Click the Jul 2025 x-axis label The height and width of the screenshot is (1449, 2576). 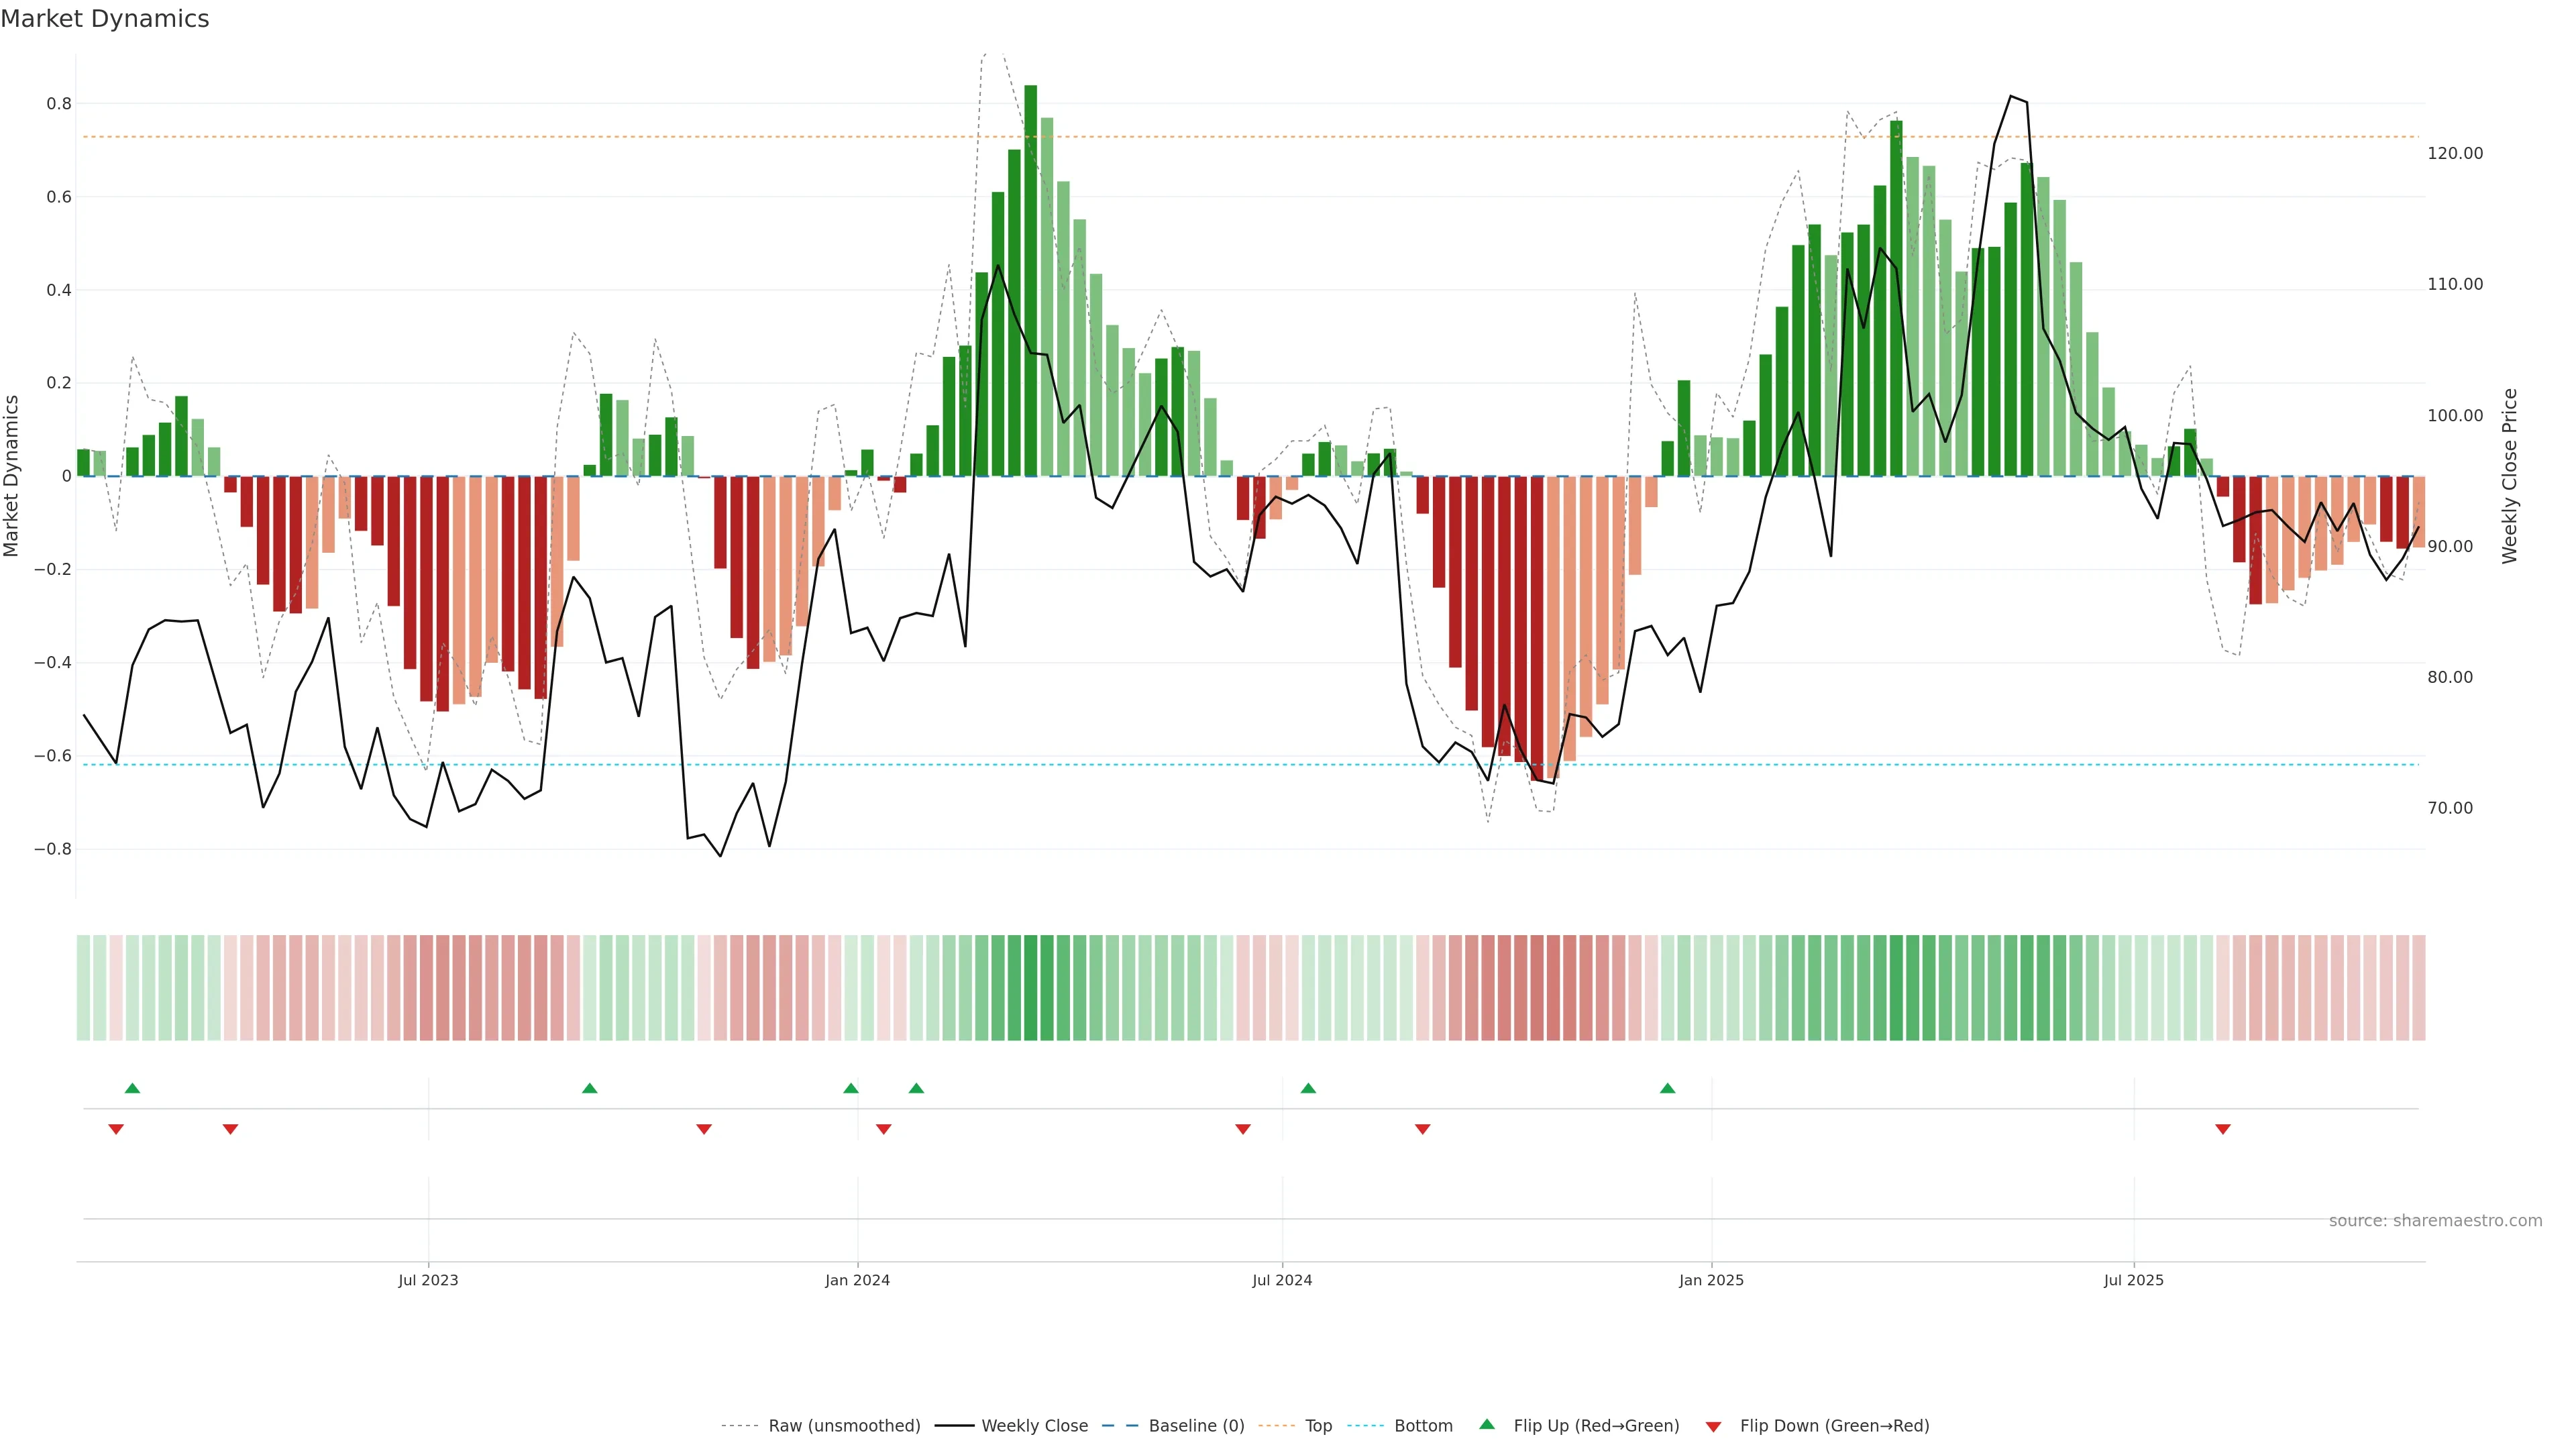(x=2133, y=1280)
